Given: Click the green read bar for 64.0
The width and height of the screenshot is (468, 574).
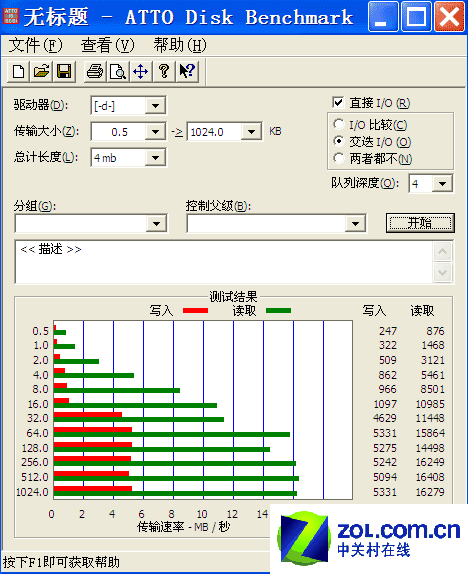Looking at the screenshot, I should (x=172, y=435).
